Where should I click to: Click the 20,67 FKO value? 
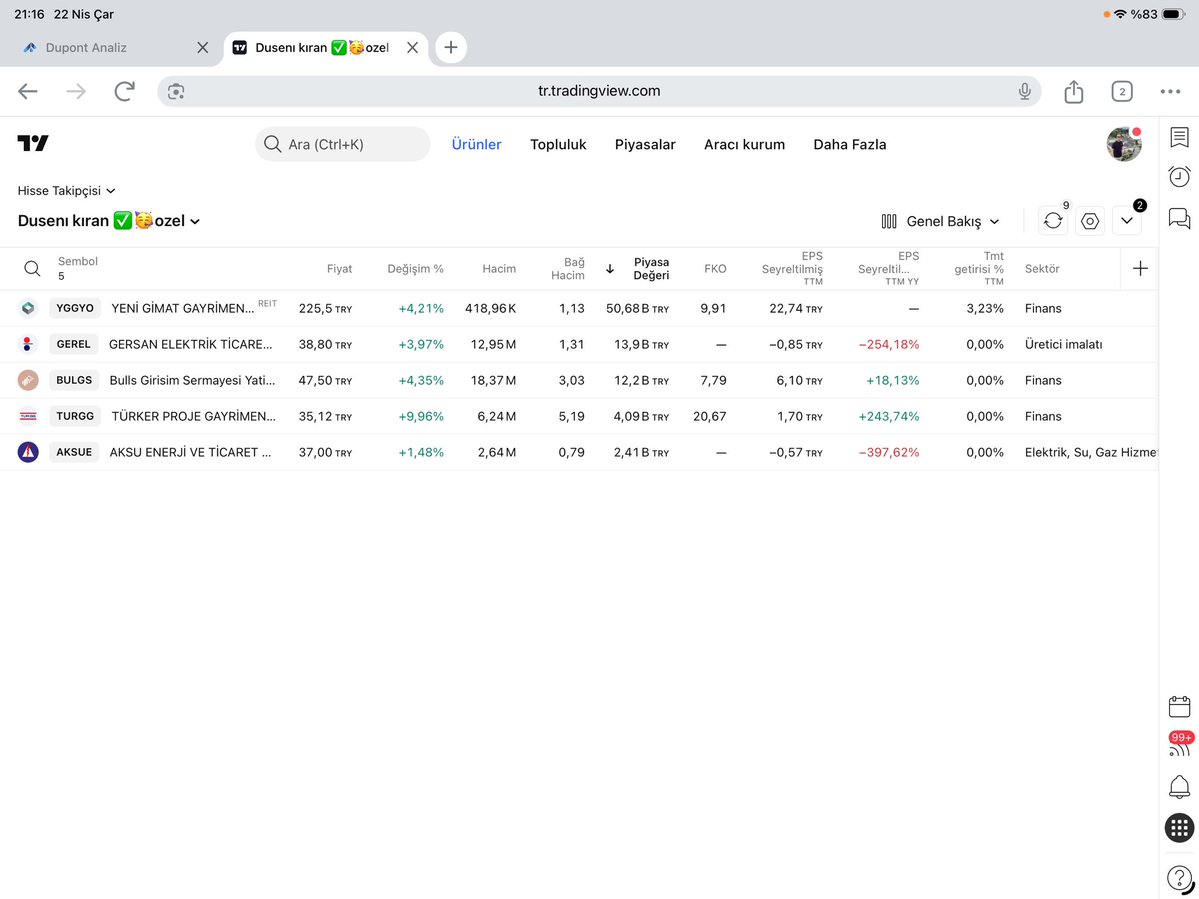point(710,416)
